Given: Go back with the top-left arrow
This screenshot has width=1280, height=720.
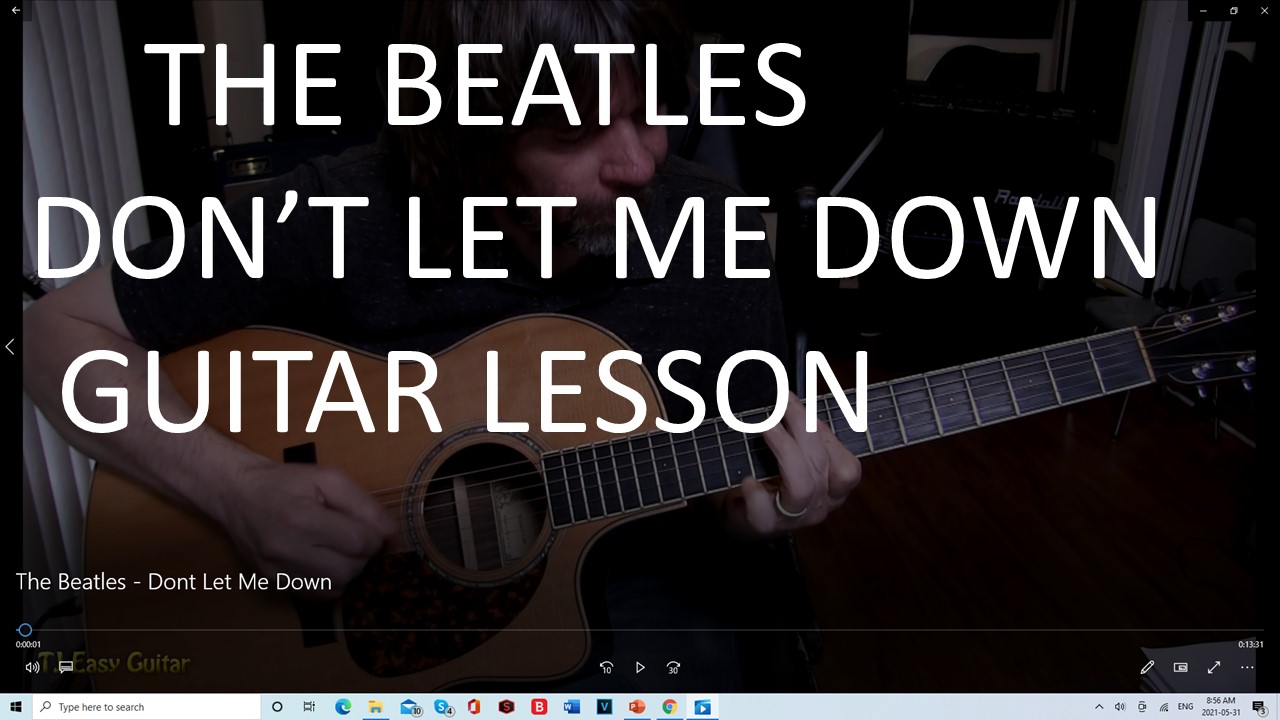Looking at the screenshot, I should pos(16,10).
